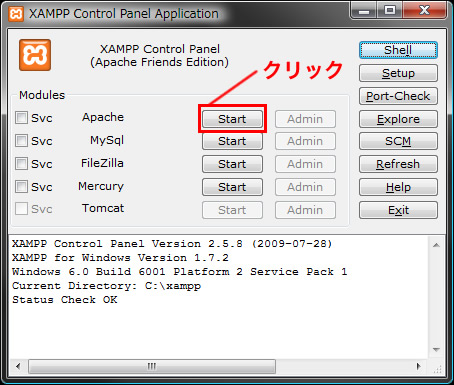The height and width of the screenshot is (385, 454).
Task: Close the XAMPP window
Action: (x=424, y=10)
